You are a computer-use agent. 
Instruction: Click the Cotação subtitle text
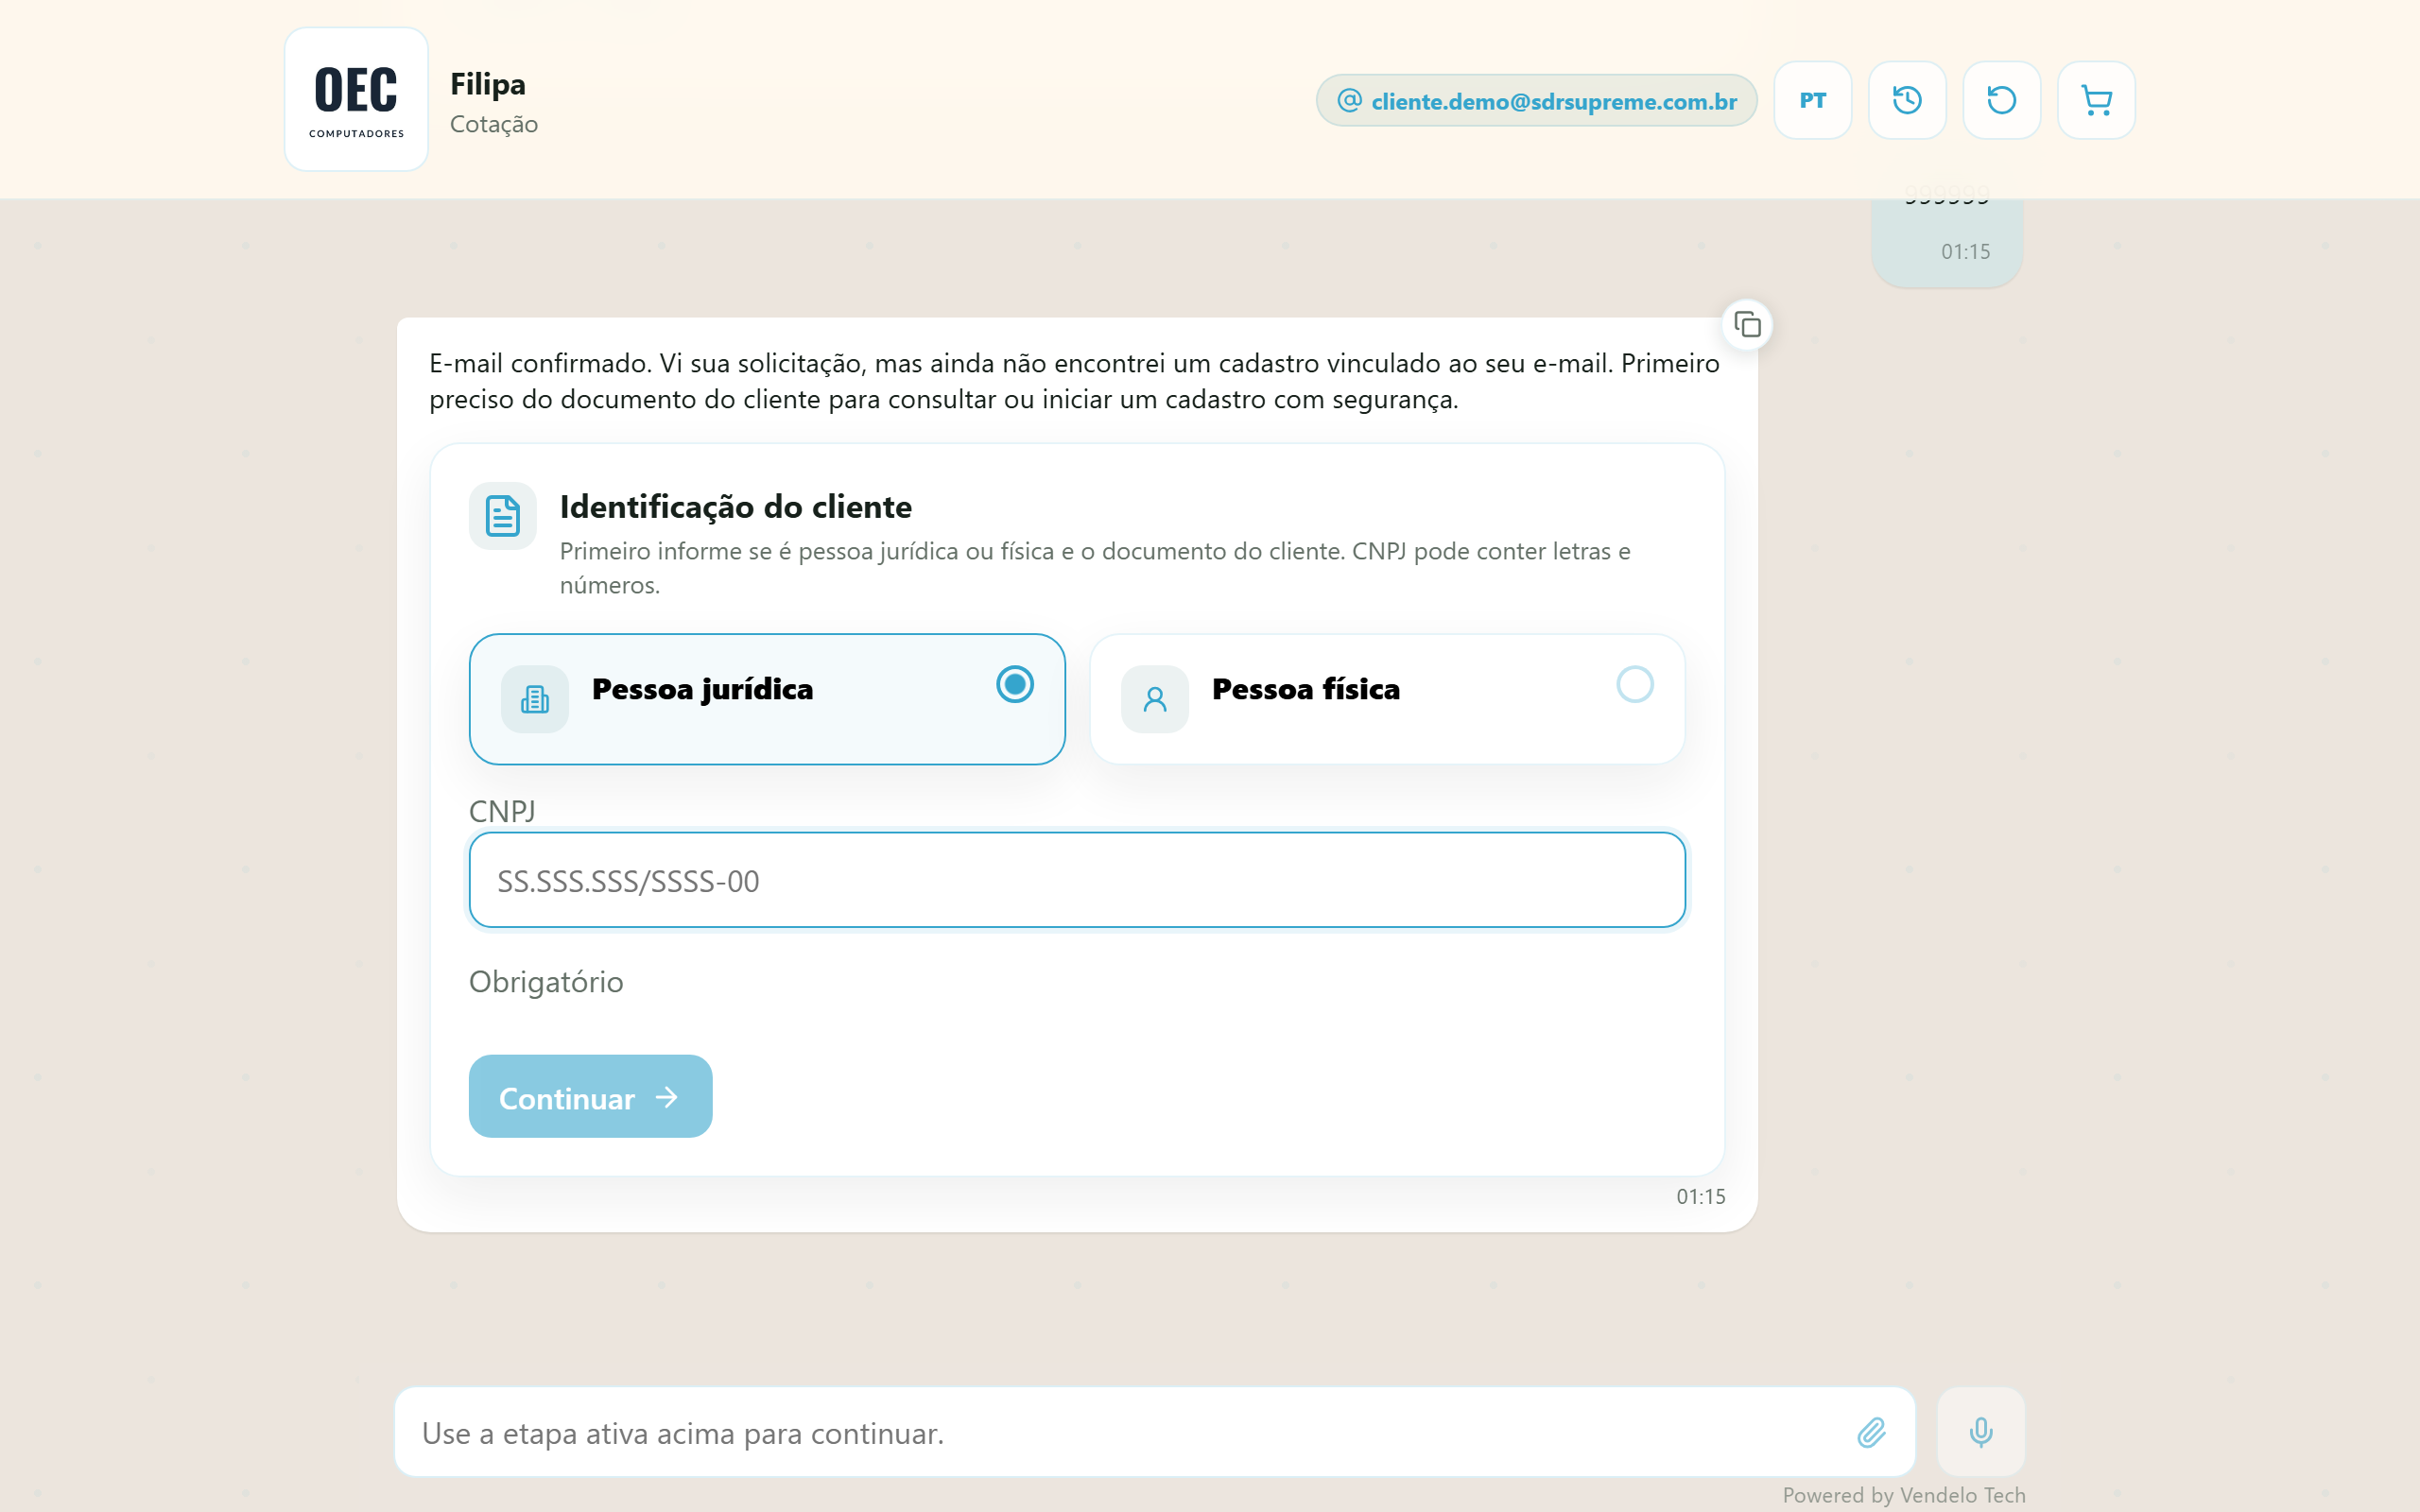point(494,124)
